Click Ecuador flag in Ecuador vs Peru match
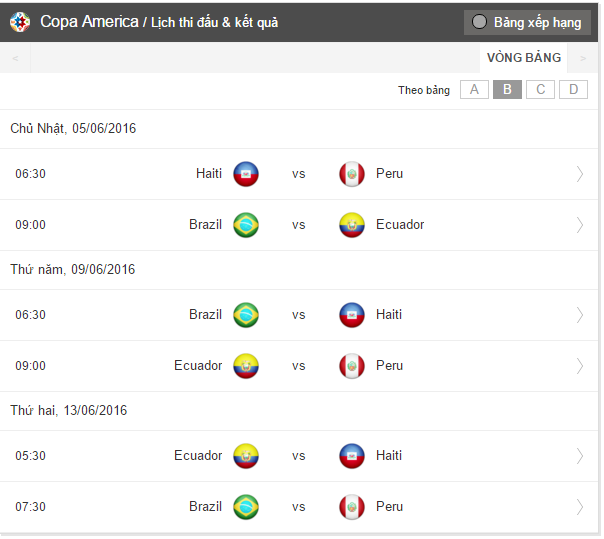Screen dimensions: 604x539 click(x=246, y=366)
